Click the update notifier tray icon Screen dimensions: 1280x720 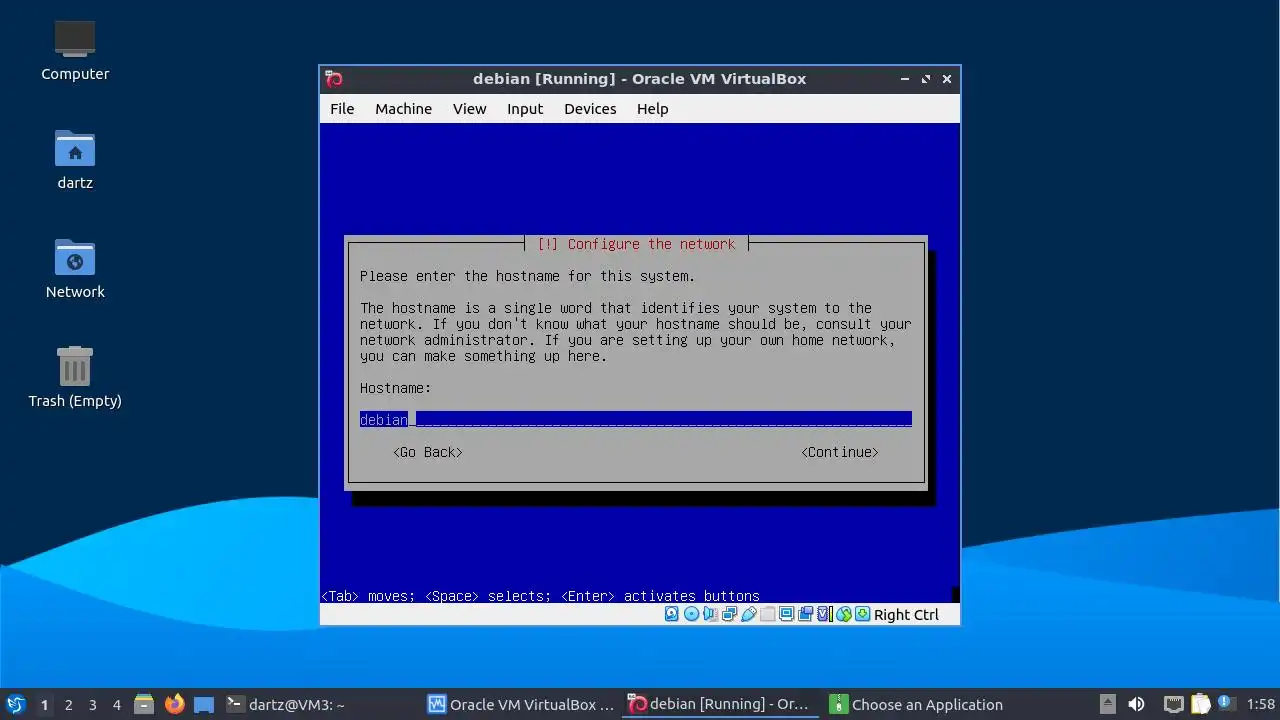1225,704
